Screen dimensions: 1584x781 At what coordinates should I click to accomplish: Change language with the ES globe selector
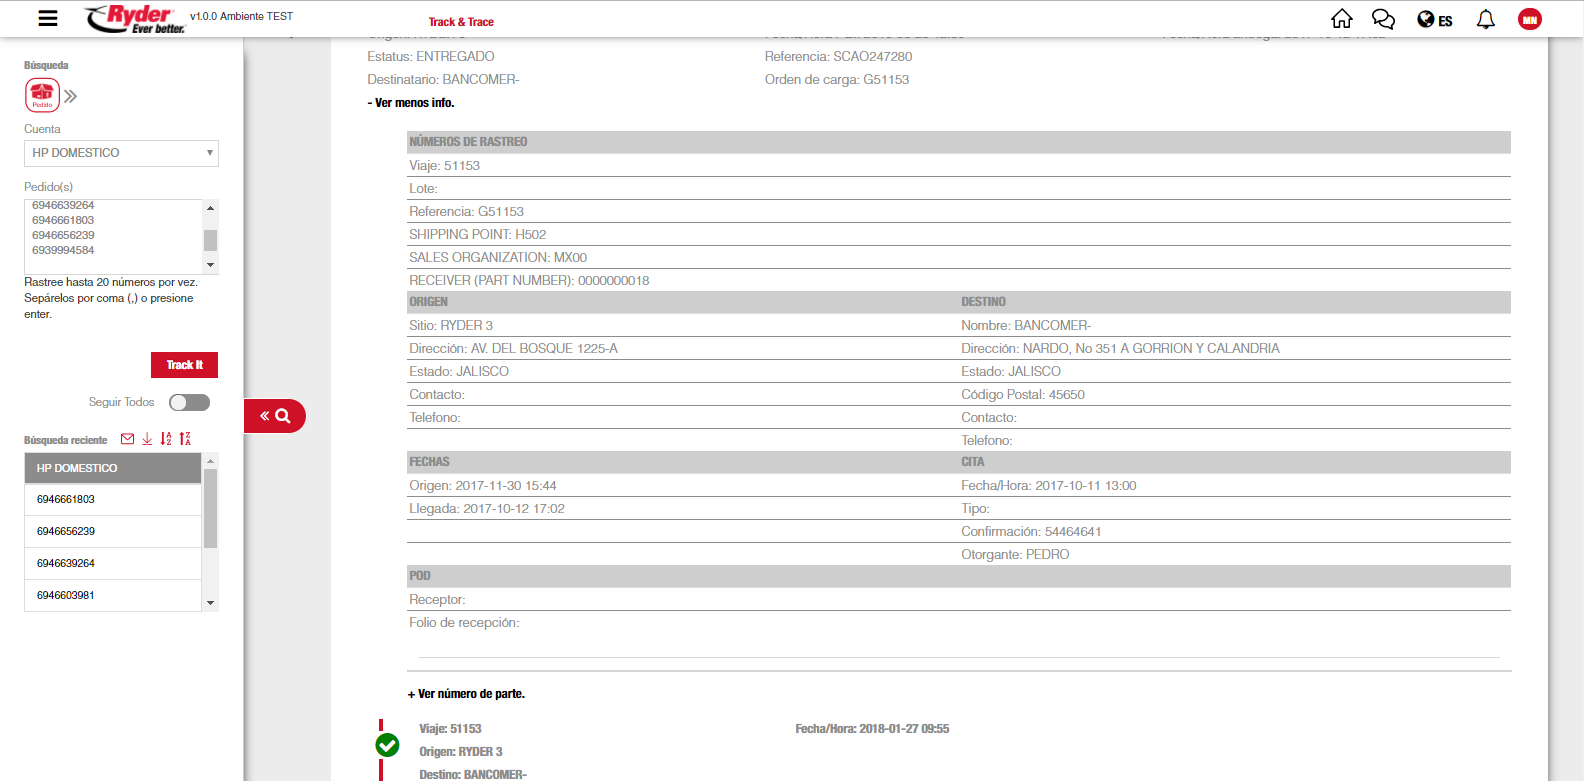click(1434, 20)
